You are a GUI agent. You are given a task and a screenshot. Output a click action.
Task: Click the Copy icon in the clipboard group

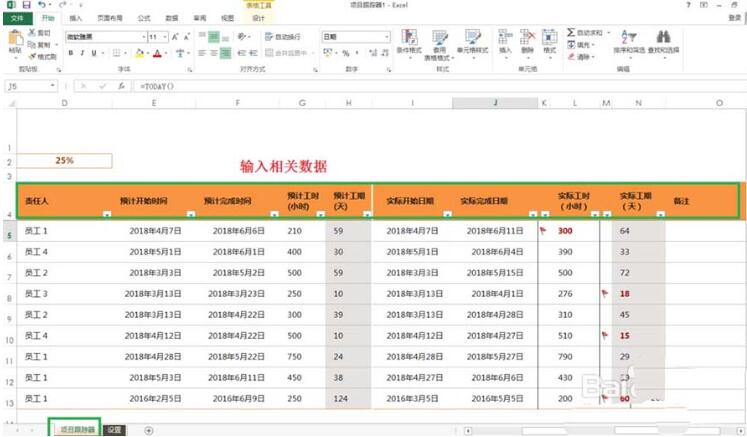[x=32, y=44]
